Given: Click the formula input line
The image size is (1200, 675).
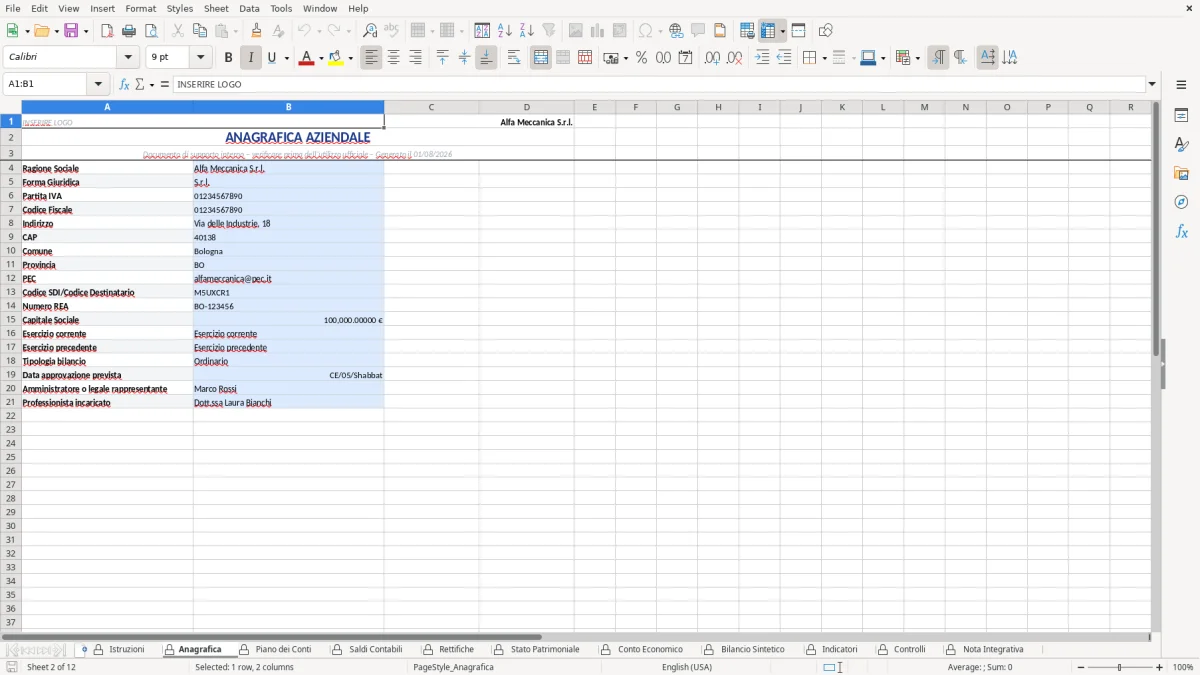Looking at the screenshot, I should pyautogui.click(x=658, y=84).
